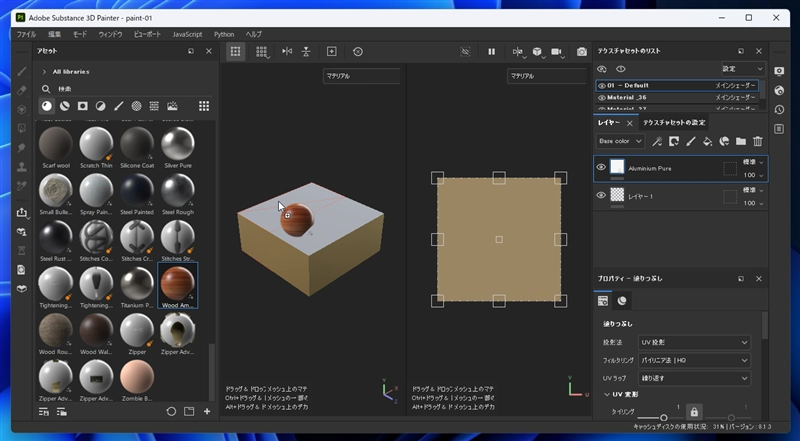The width and height of the screenshot is (800, 441).
Task: Open blend mode dropdown for Aluminium Pure layer
Action: coord(754,162)
